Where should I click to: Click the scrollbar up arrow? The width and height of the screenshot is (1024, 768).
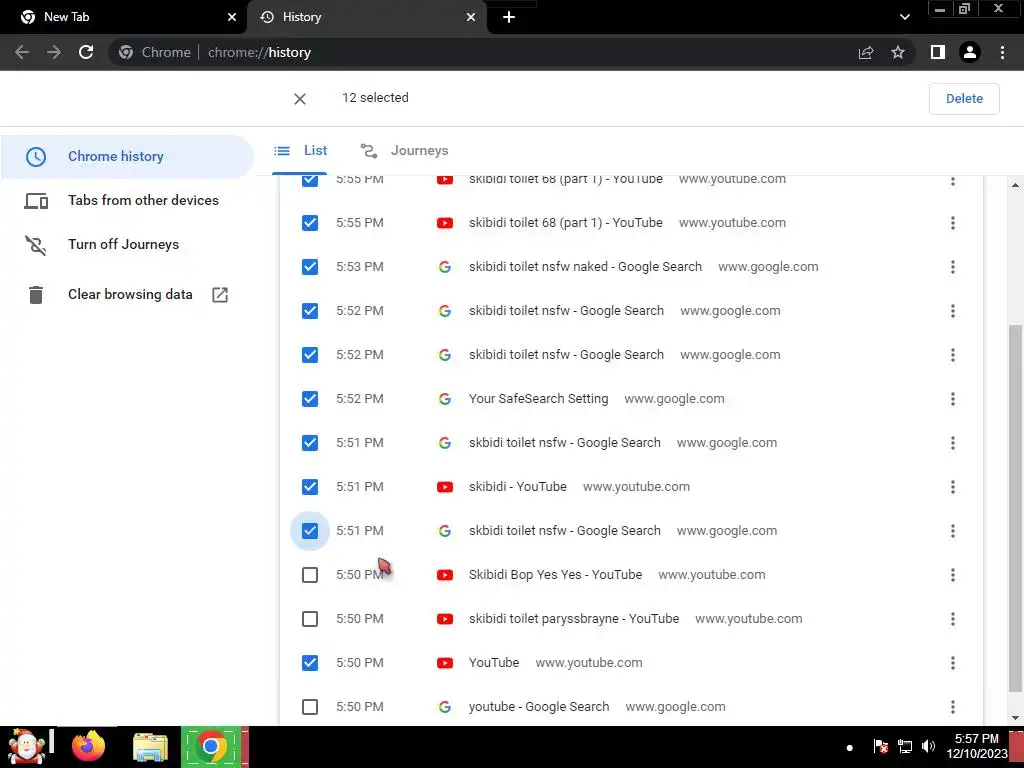click(1016, 185)
